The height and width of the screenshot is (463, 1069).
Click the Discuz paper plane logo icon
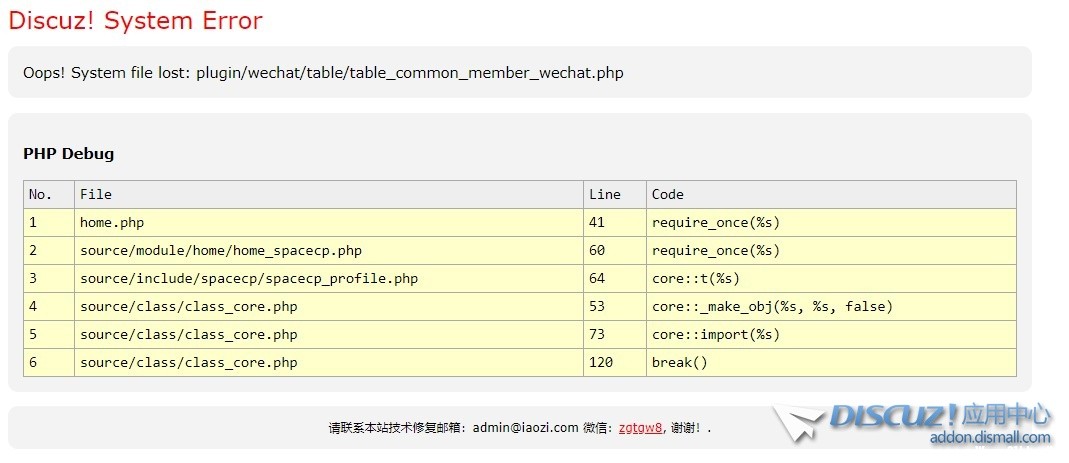point(797,422)
